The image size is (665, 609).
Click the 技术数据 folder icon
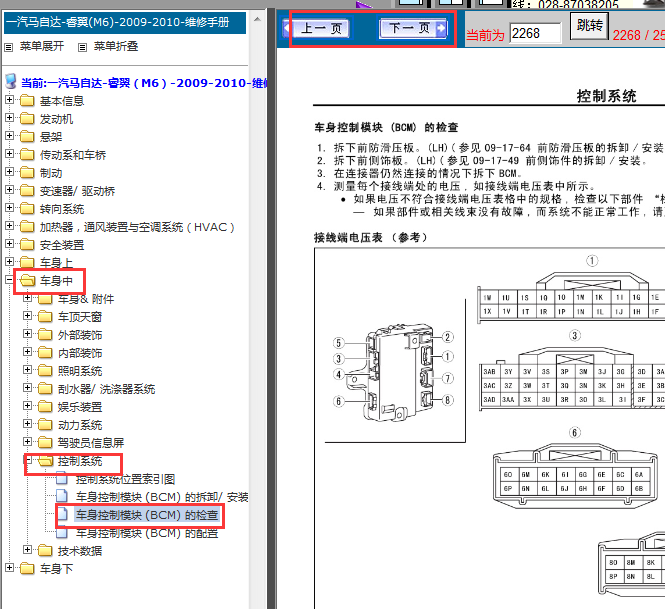tap(45, 551)
